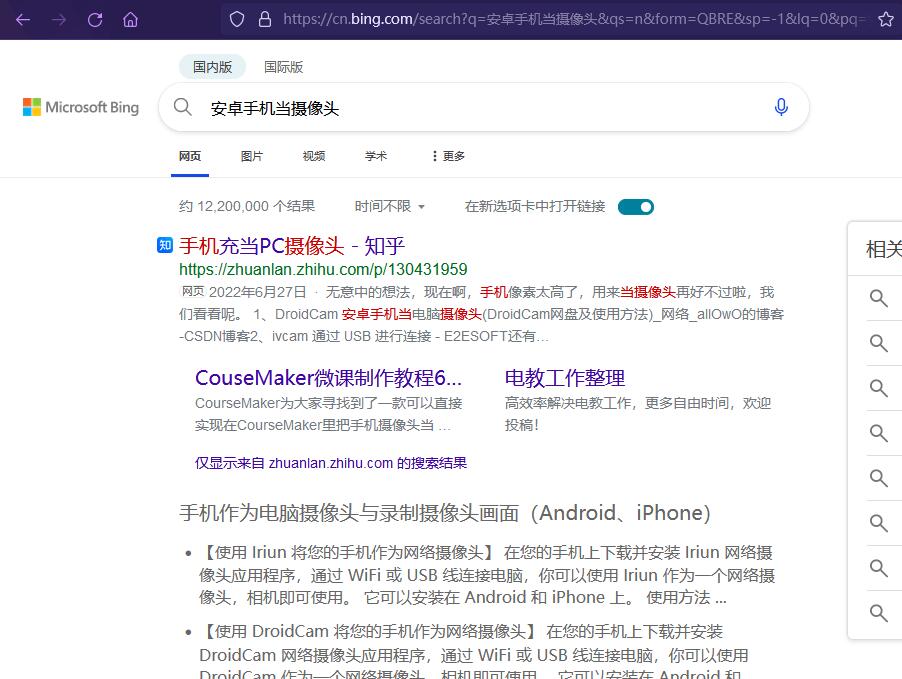The height and width of the screenshot is (679, 902).
Task: Bookmark this page with the star icon
Action: point(886,20)
